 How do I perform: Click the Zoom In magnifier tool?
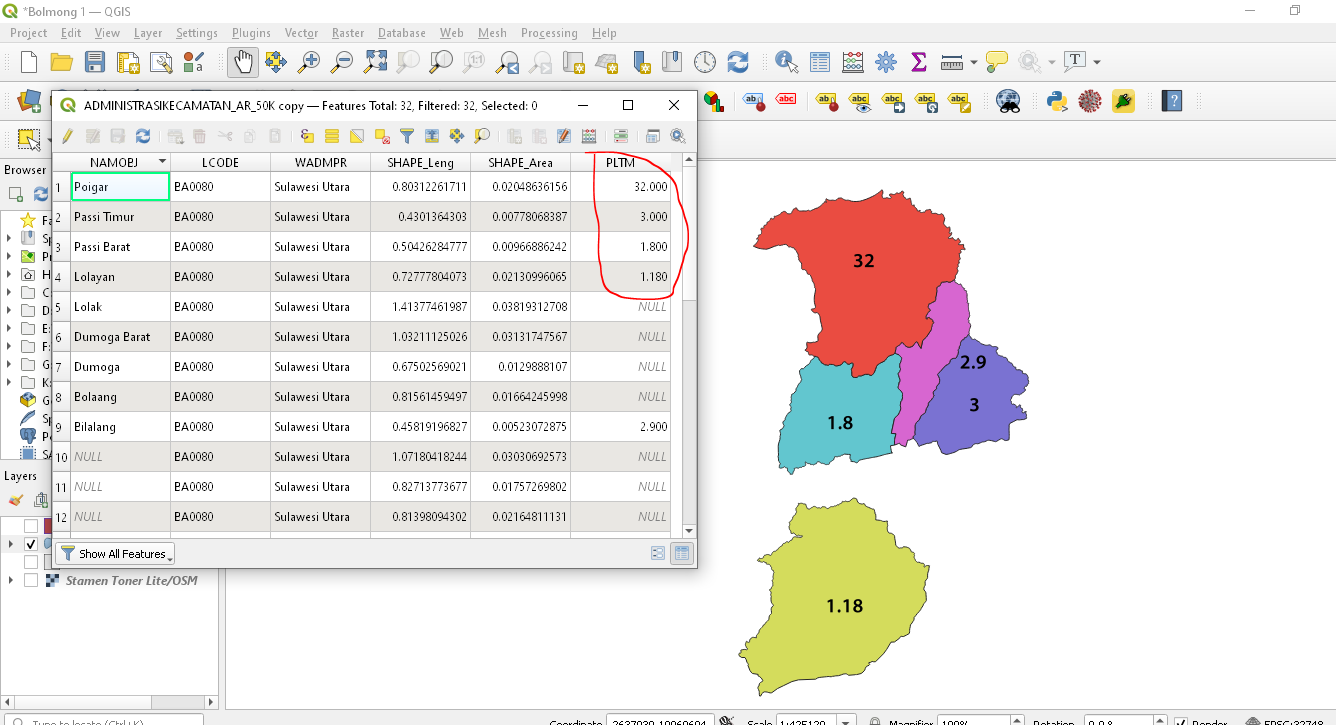309,62
